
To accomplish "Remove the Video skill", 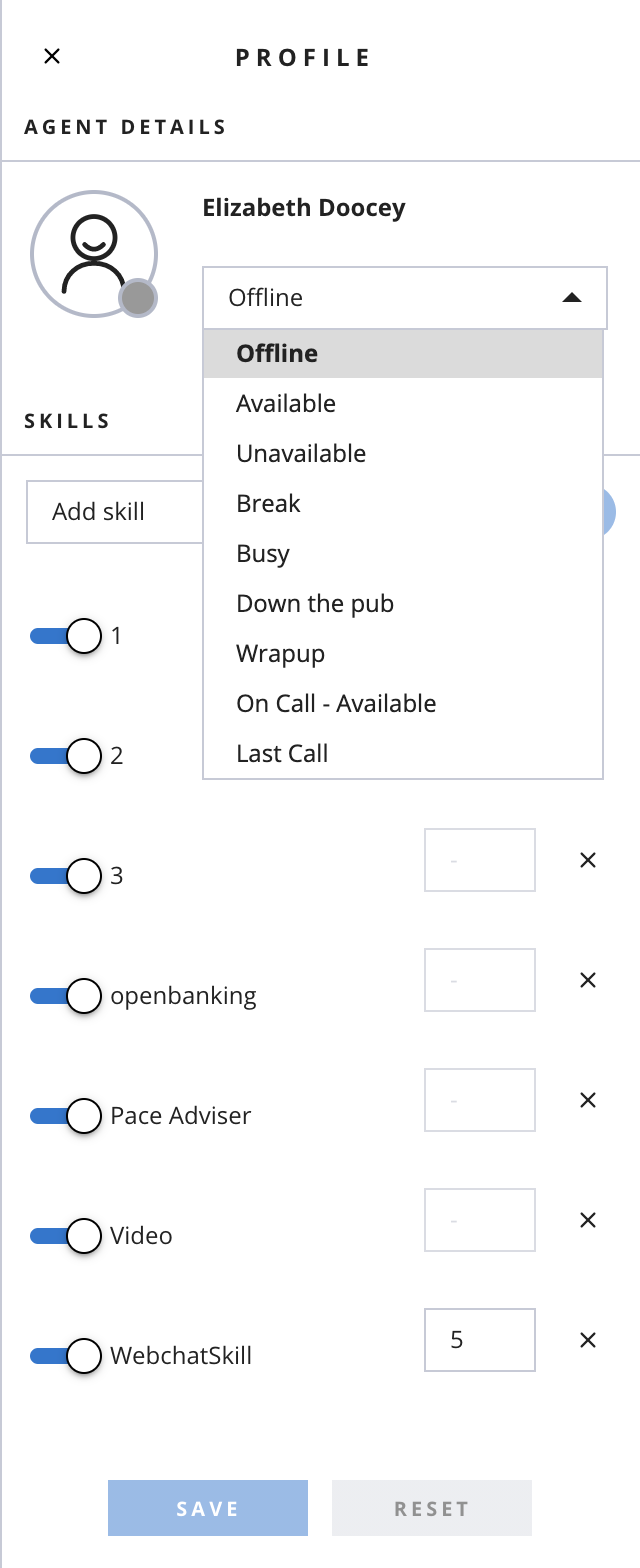I will point(588,1220).
